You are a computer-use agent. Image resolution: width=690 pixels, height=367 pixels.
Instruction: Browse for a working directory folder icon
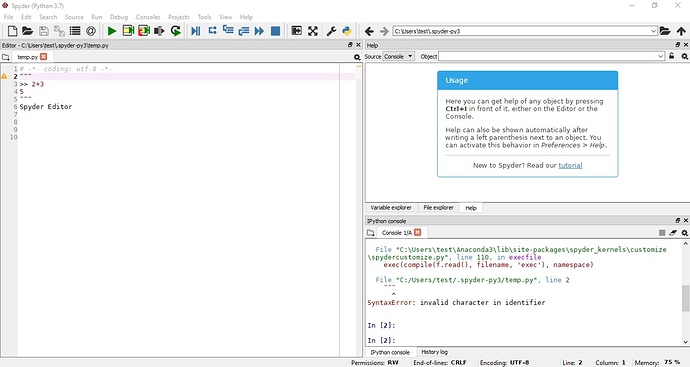click(665, 31)
